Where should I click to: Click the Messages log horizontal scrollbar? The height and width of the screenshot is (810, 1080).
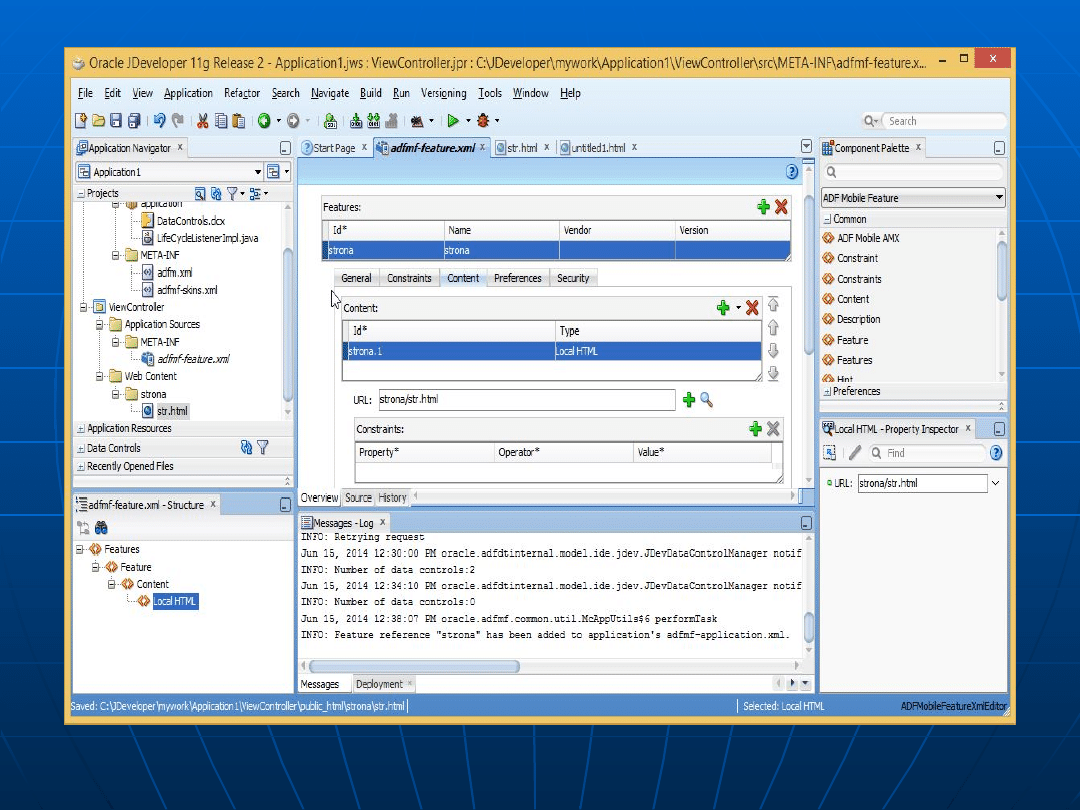[x=415, y=666]
